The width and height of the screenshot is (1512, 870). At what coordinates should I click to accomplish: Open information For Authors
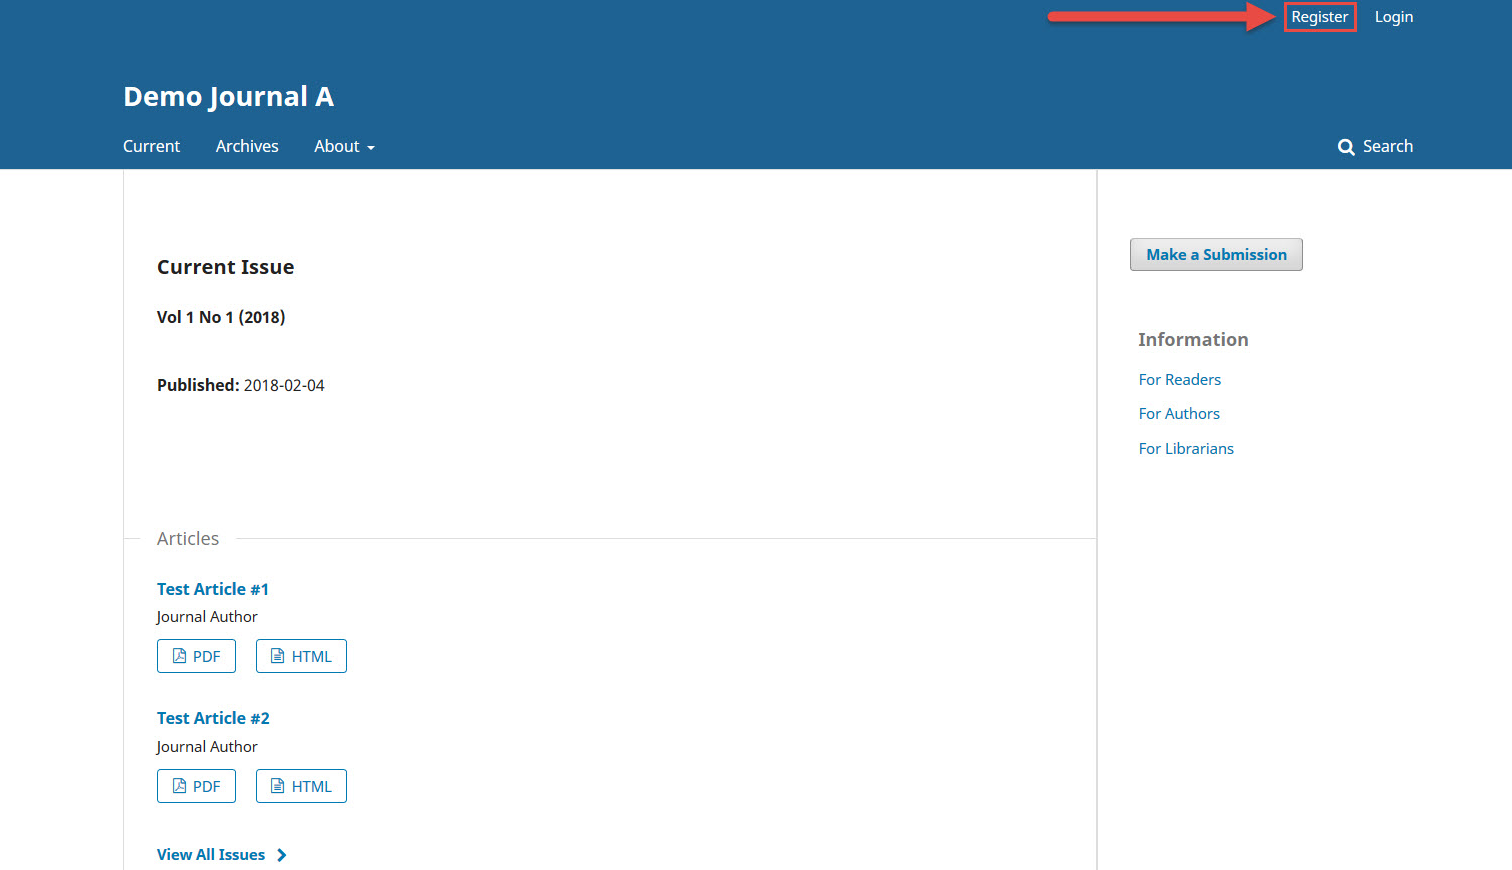(1179, 413)
